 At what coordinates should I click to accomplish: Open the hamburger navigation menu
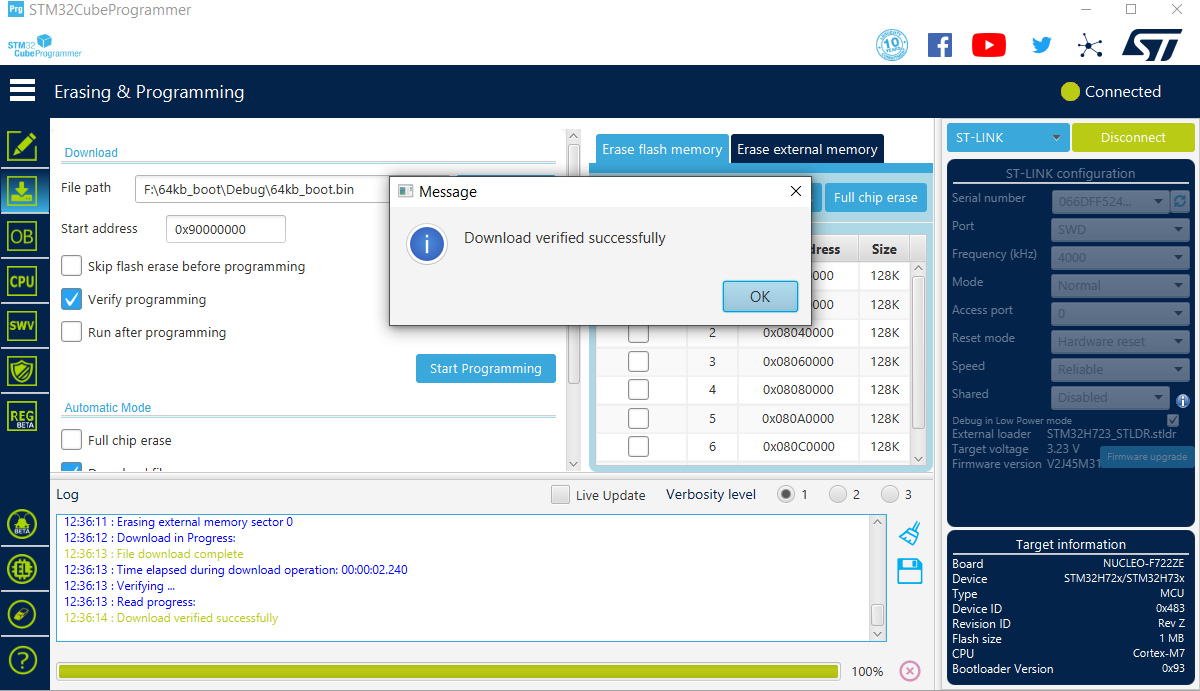pos(22,90)
